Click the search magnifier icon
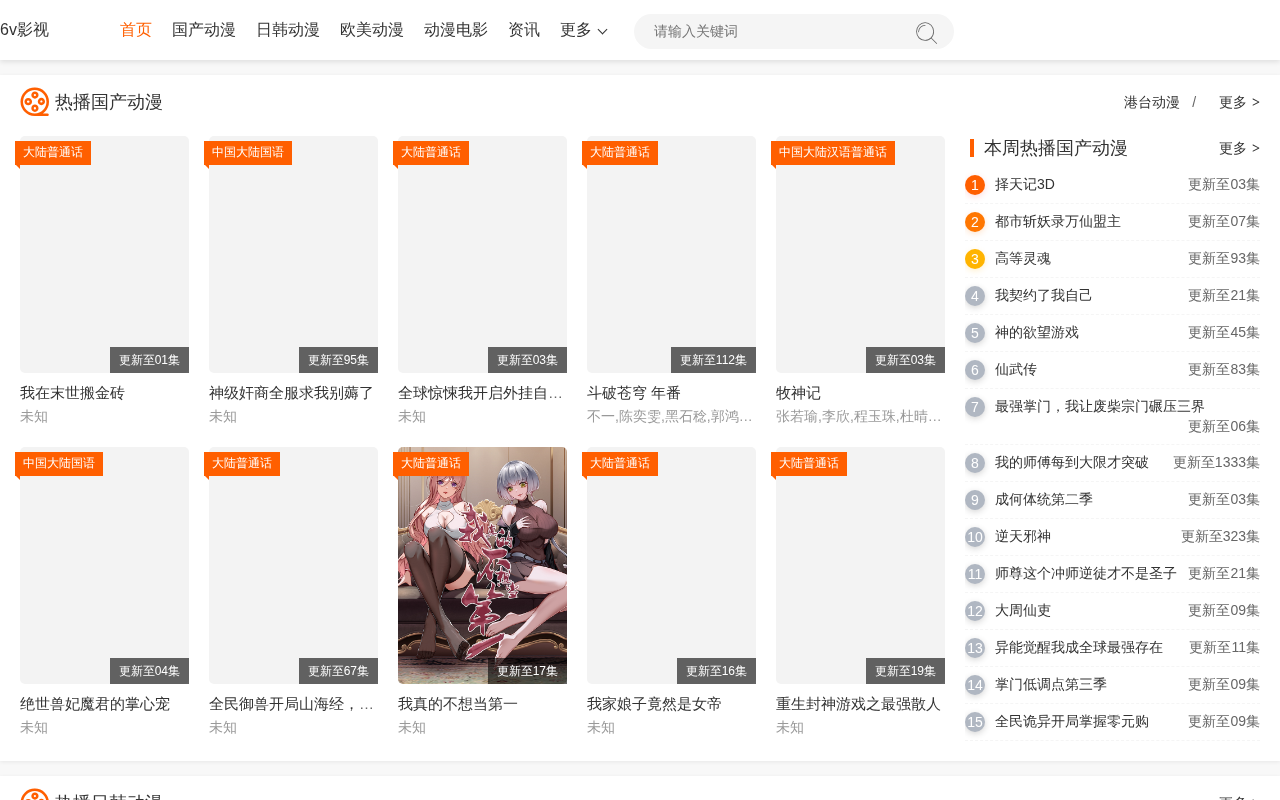Image resolution: width=1280 pixels, height=800 pixels. (926, 32)
